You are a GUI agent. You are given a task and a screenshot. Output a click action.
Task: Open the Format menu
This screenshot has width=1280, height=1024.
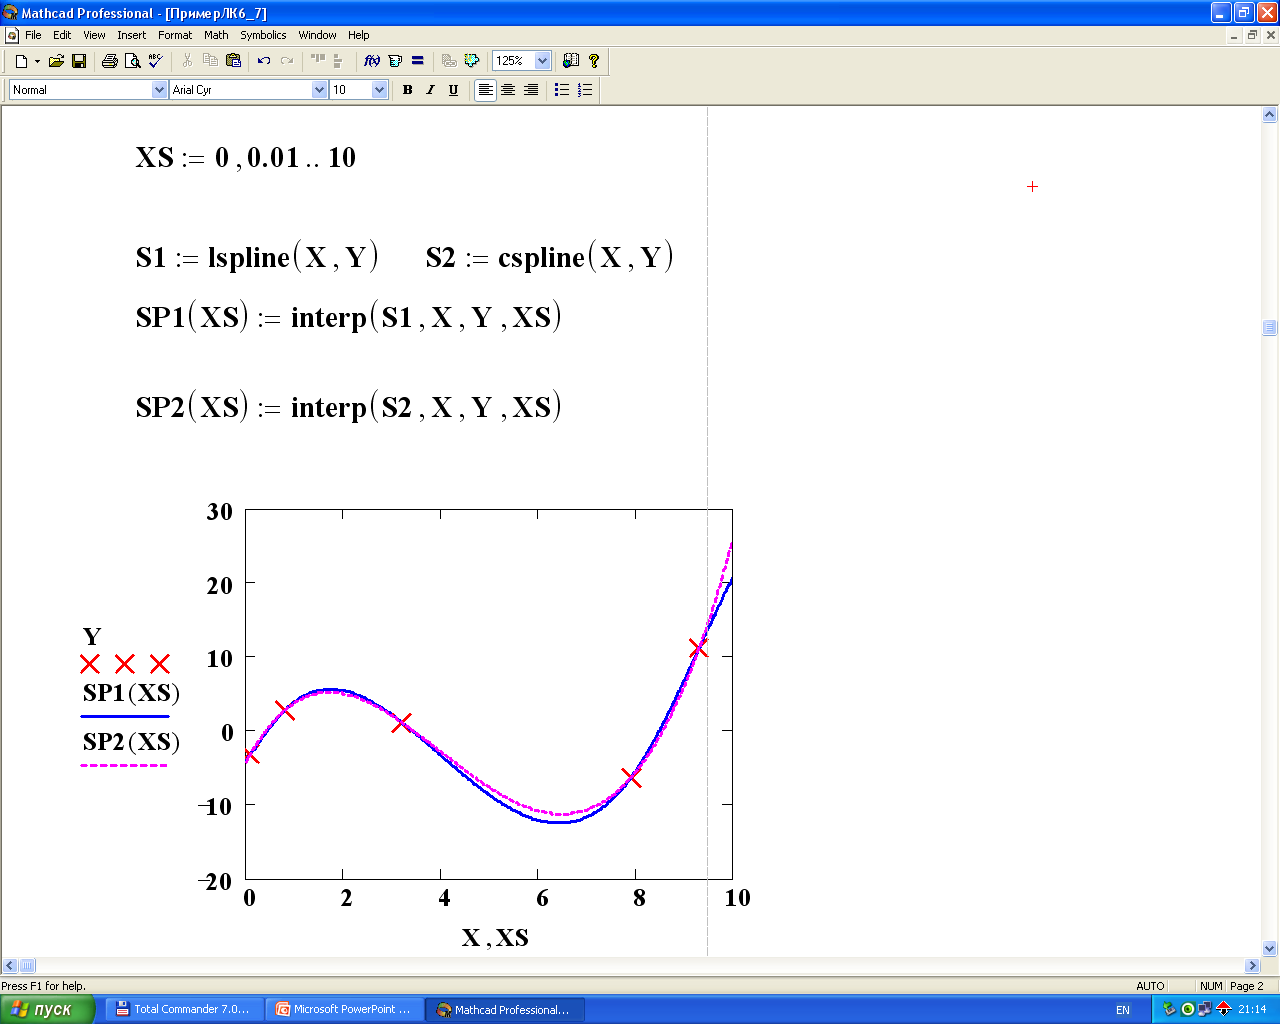(175, 35)
